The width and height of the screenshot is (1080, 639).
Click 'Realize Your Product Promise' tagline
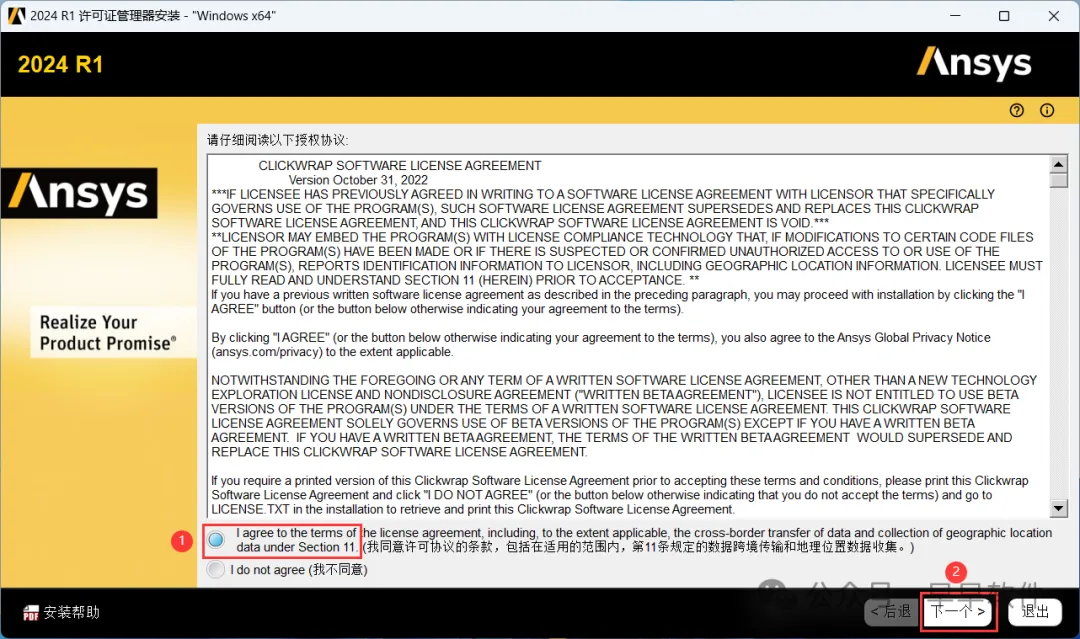[108, 333]
